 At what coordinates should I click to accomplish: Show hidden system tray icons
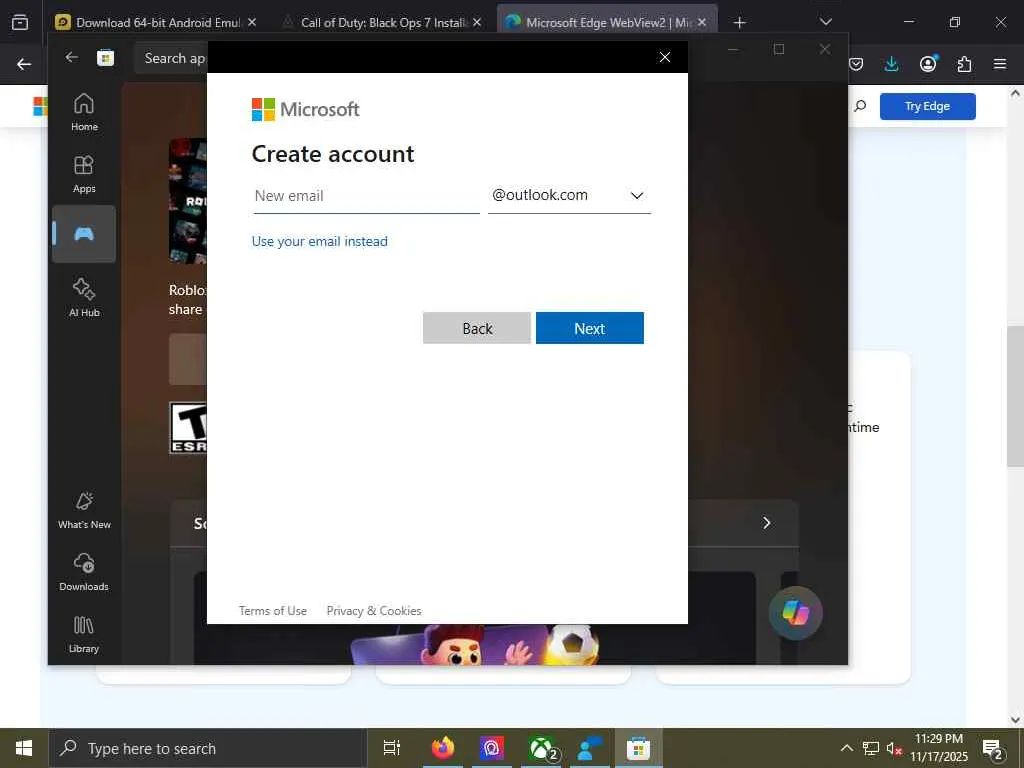pyautogui.click(x=846, y=748)
